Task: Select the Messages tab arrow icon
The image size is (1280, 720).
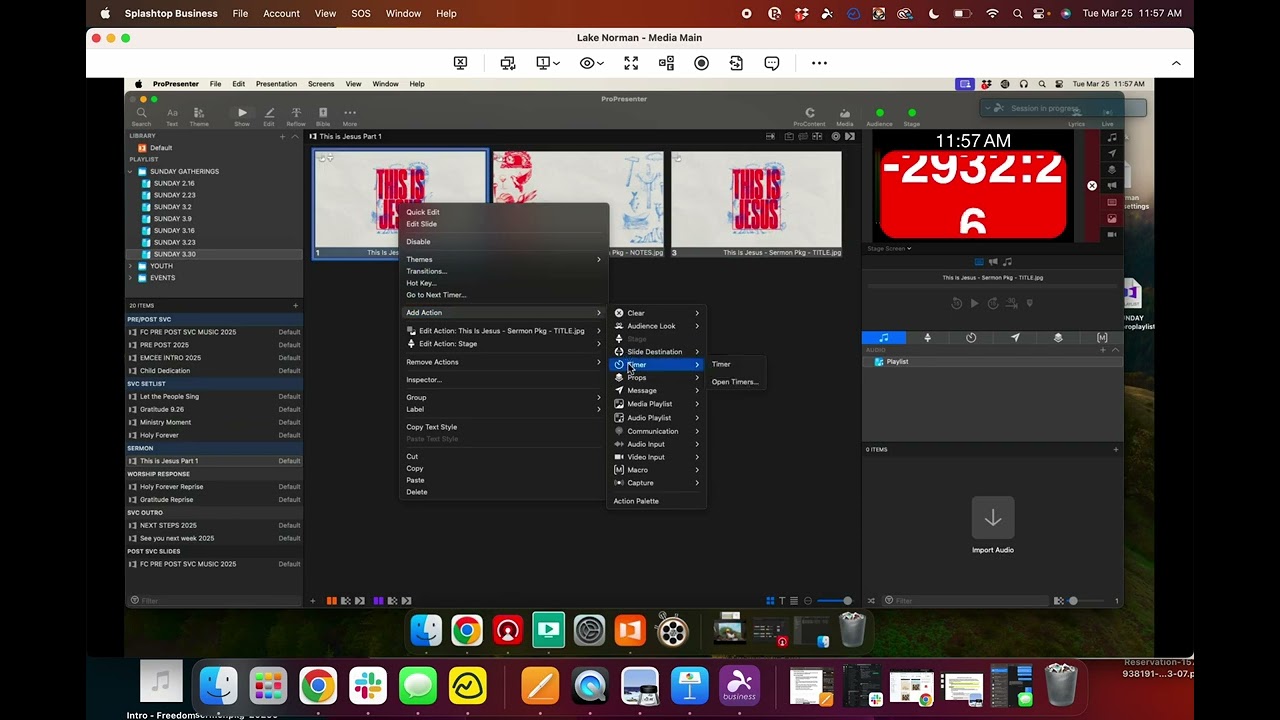Action: coord(1015,338)
